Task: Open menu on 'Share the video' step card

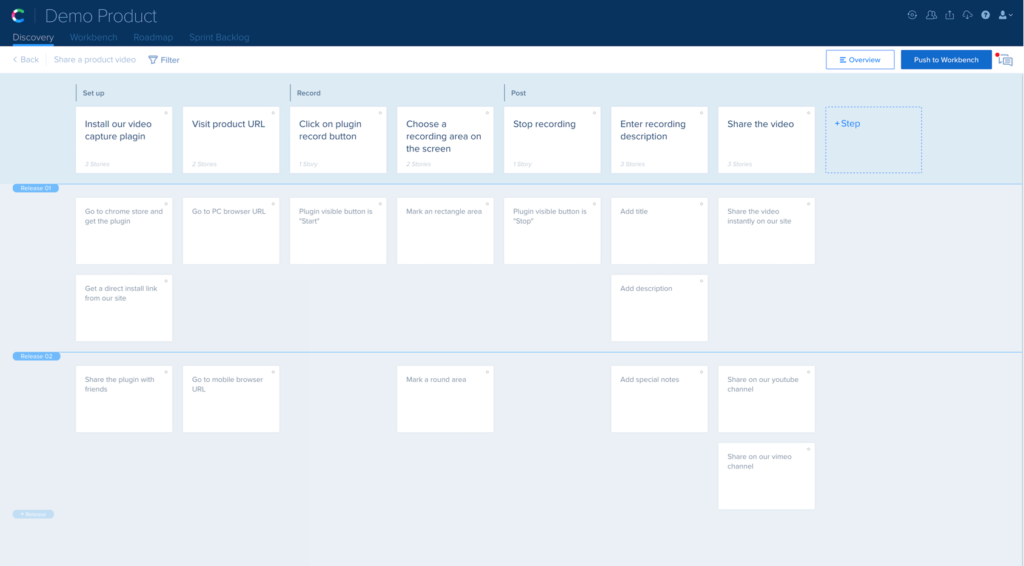Action: click(808, 113)
